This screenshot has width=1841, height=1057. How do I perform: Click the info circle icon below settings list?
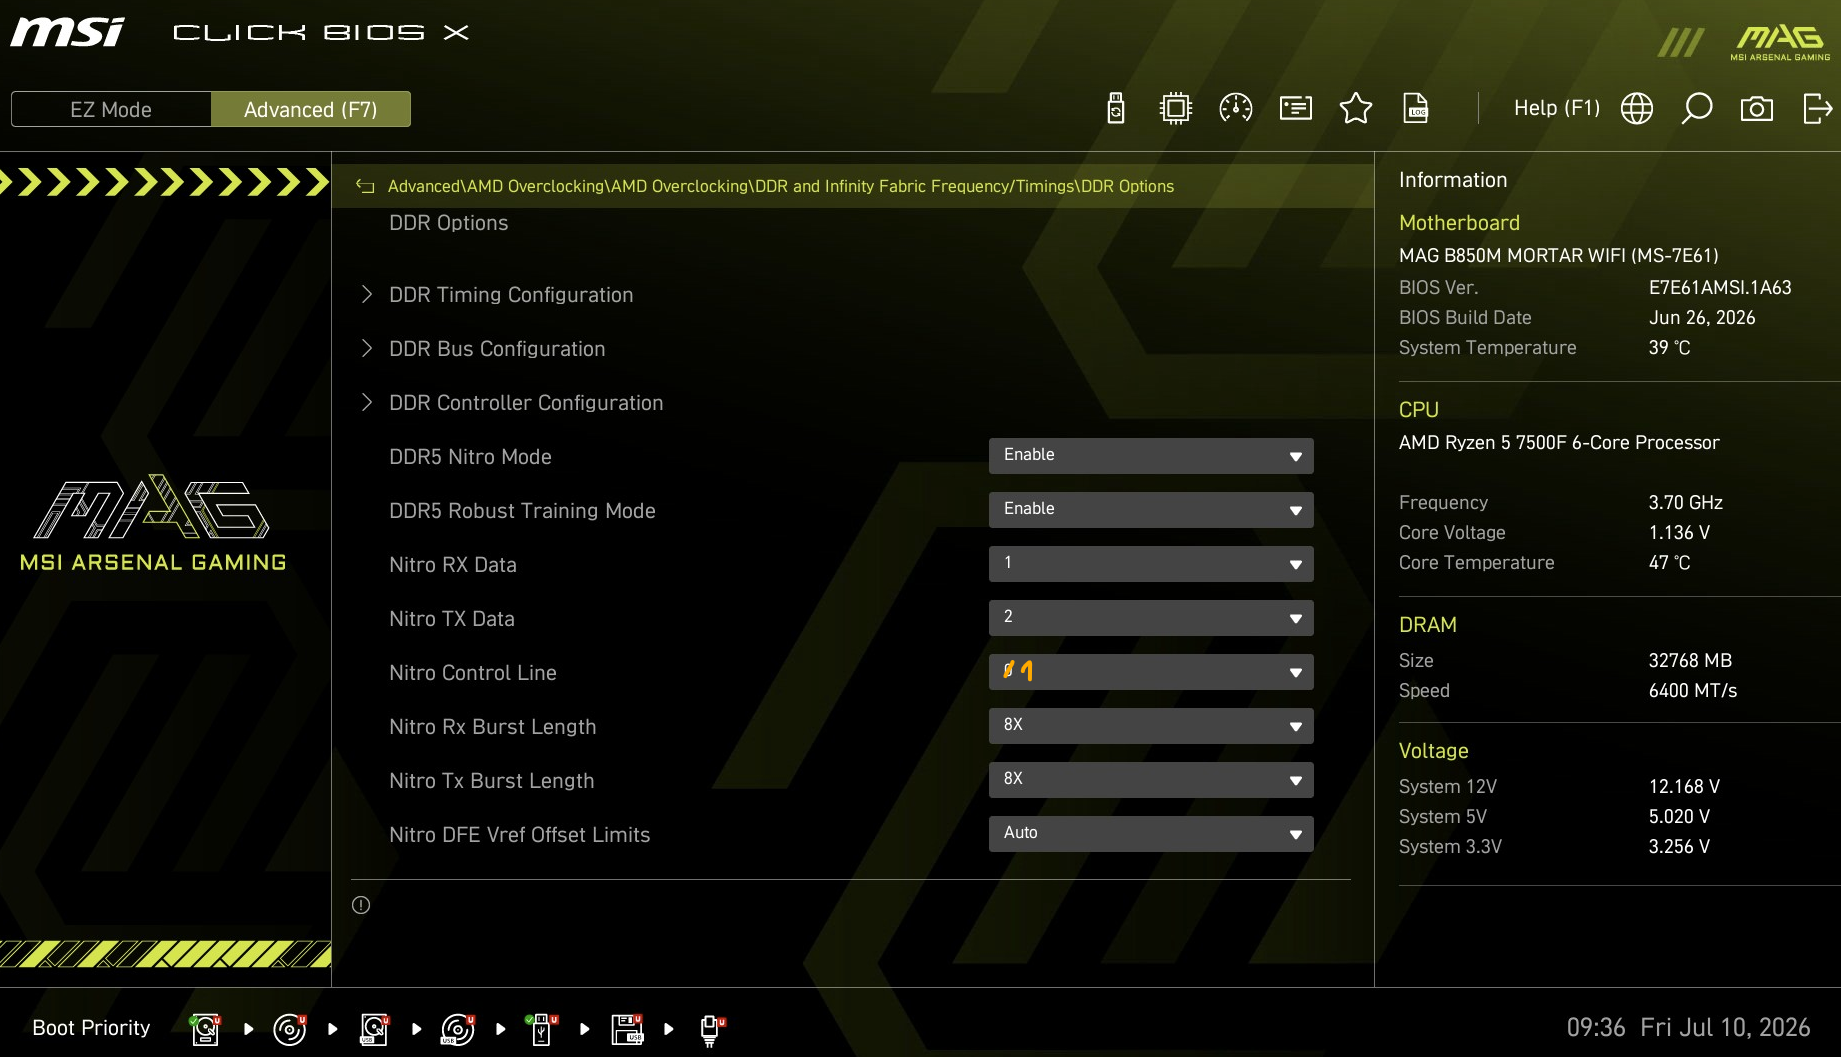361,905
